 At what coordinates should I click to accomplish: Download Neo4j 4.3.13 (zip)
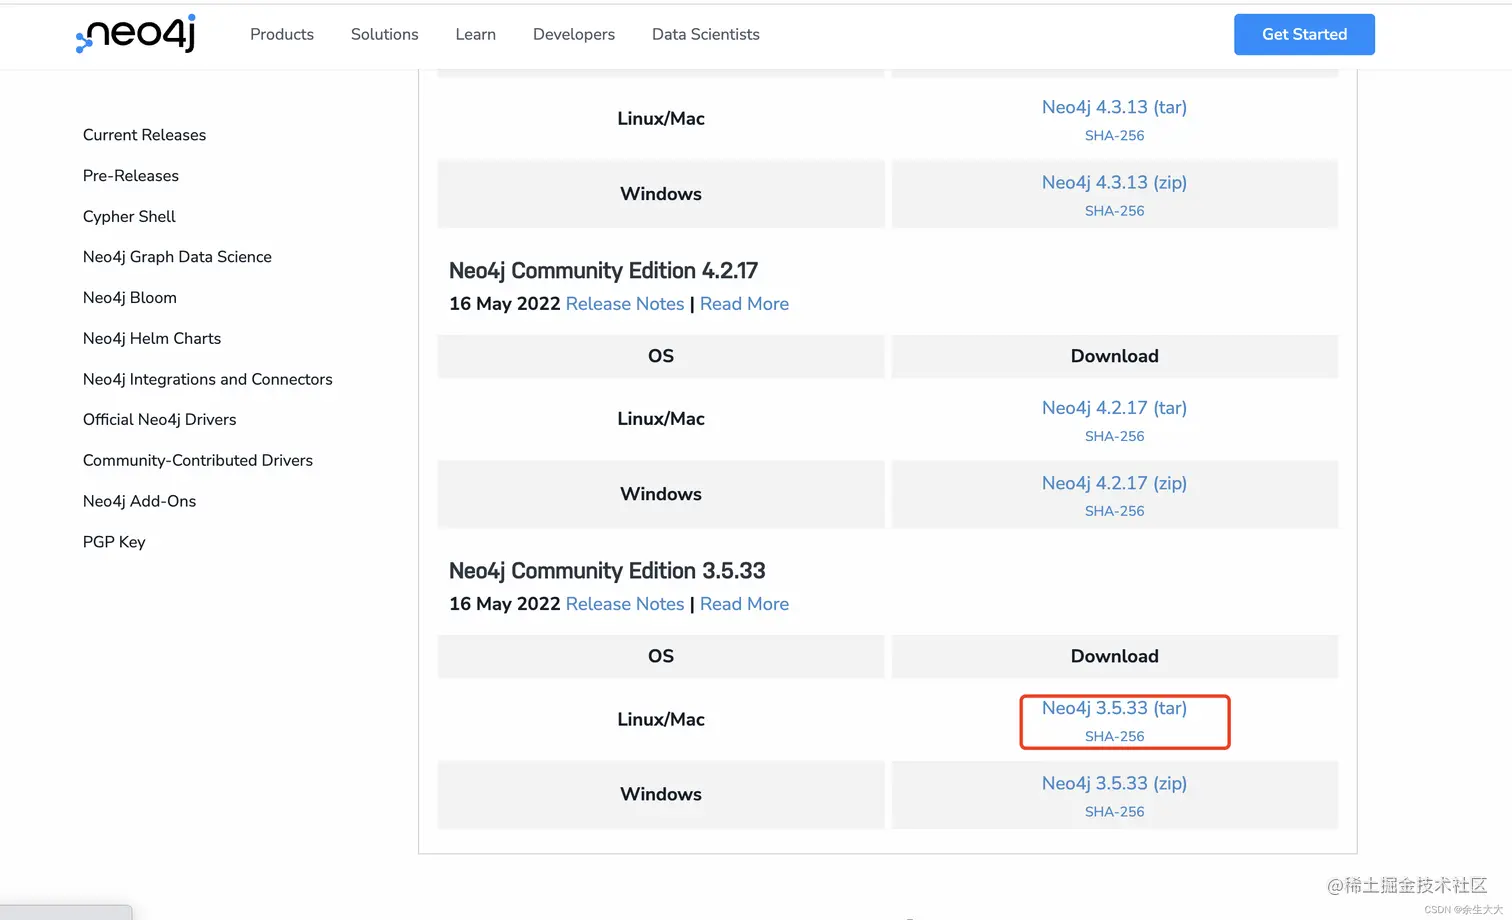(1114, 183)
